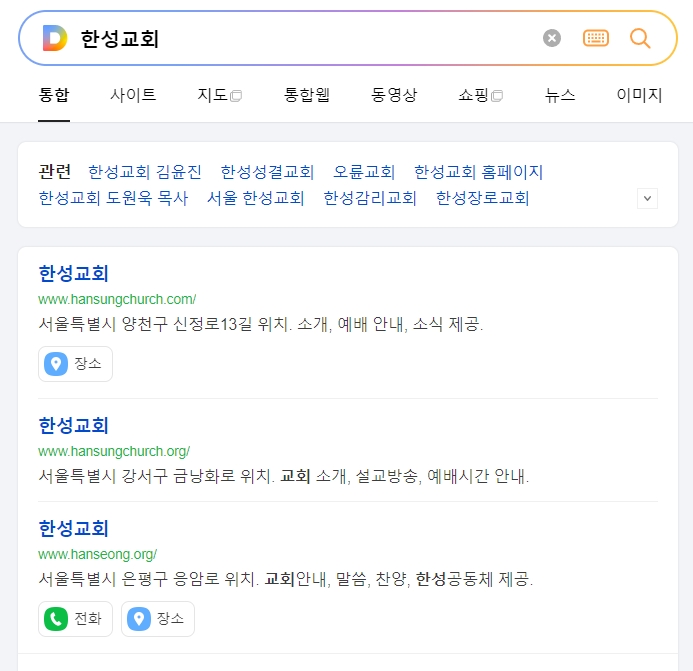Click description text 서울특별시 은평구 응암로 위치
This screenshot has width=693, height=671.
tap(149, 579)
